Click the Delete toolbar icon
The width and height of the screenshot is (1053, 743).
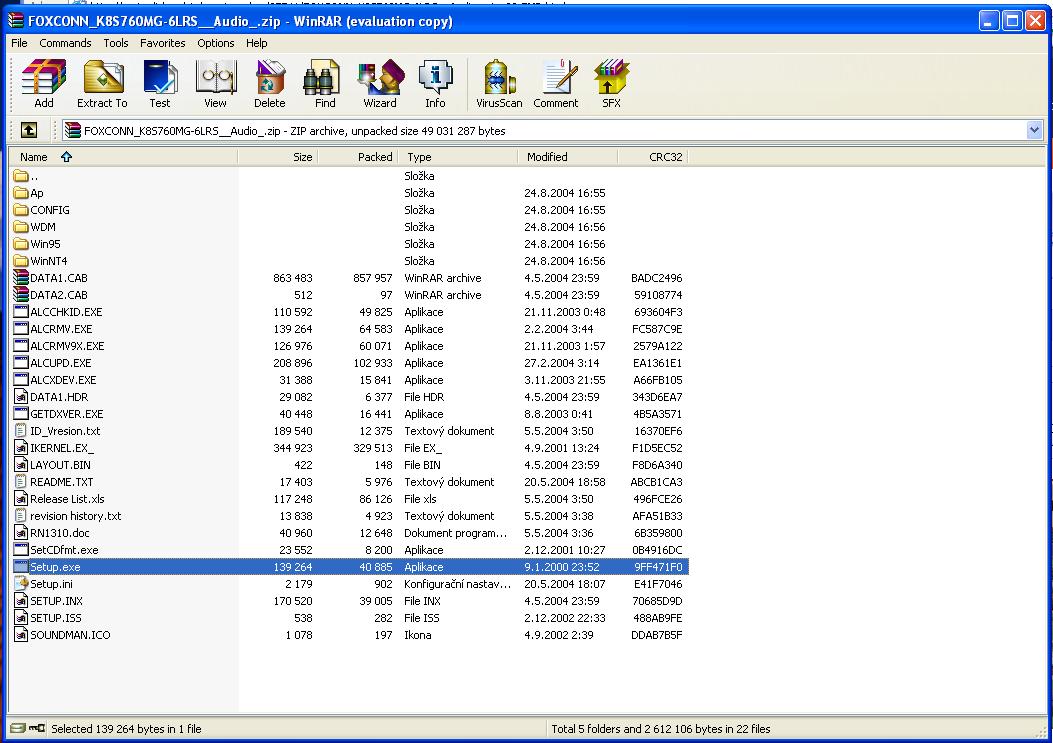[x=269, y=83]
